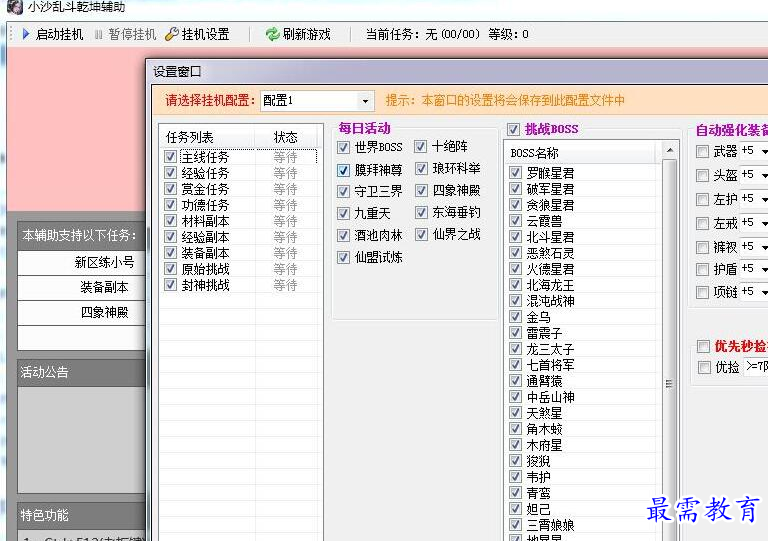Uncheck boss 北海龙王
The height and width of the screenshot is (541, 768).
coord(515,284)
